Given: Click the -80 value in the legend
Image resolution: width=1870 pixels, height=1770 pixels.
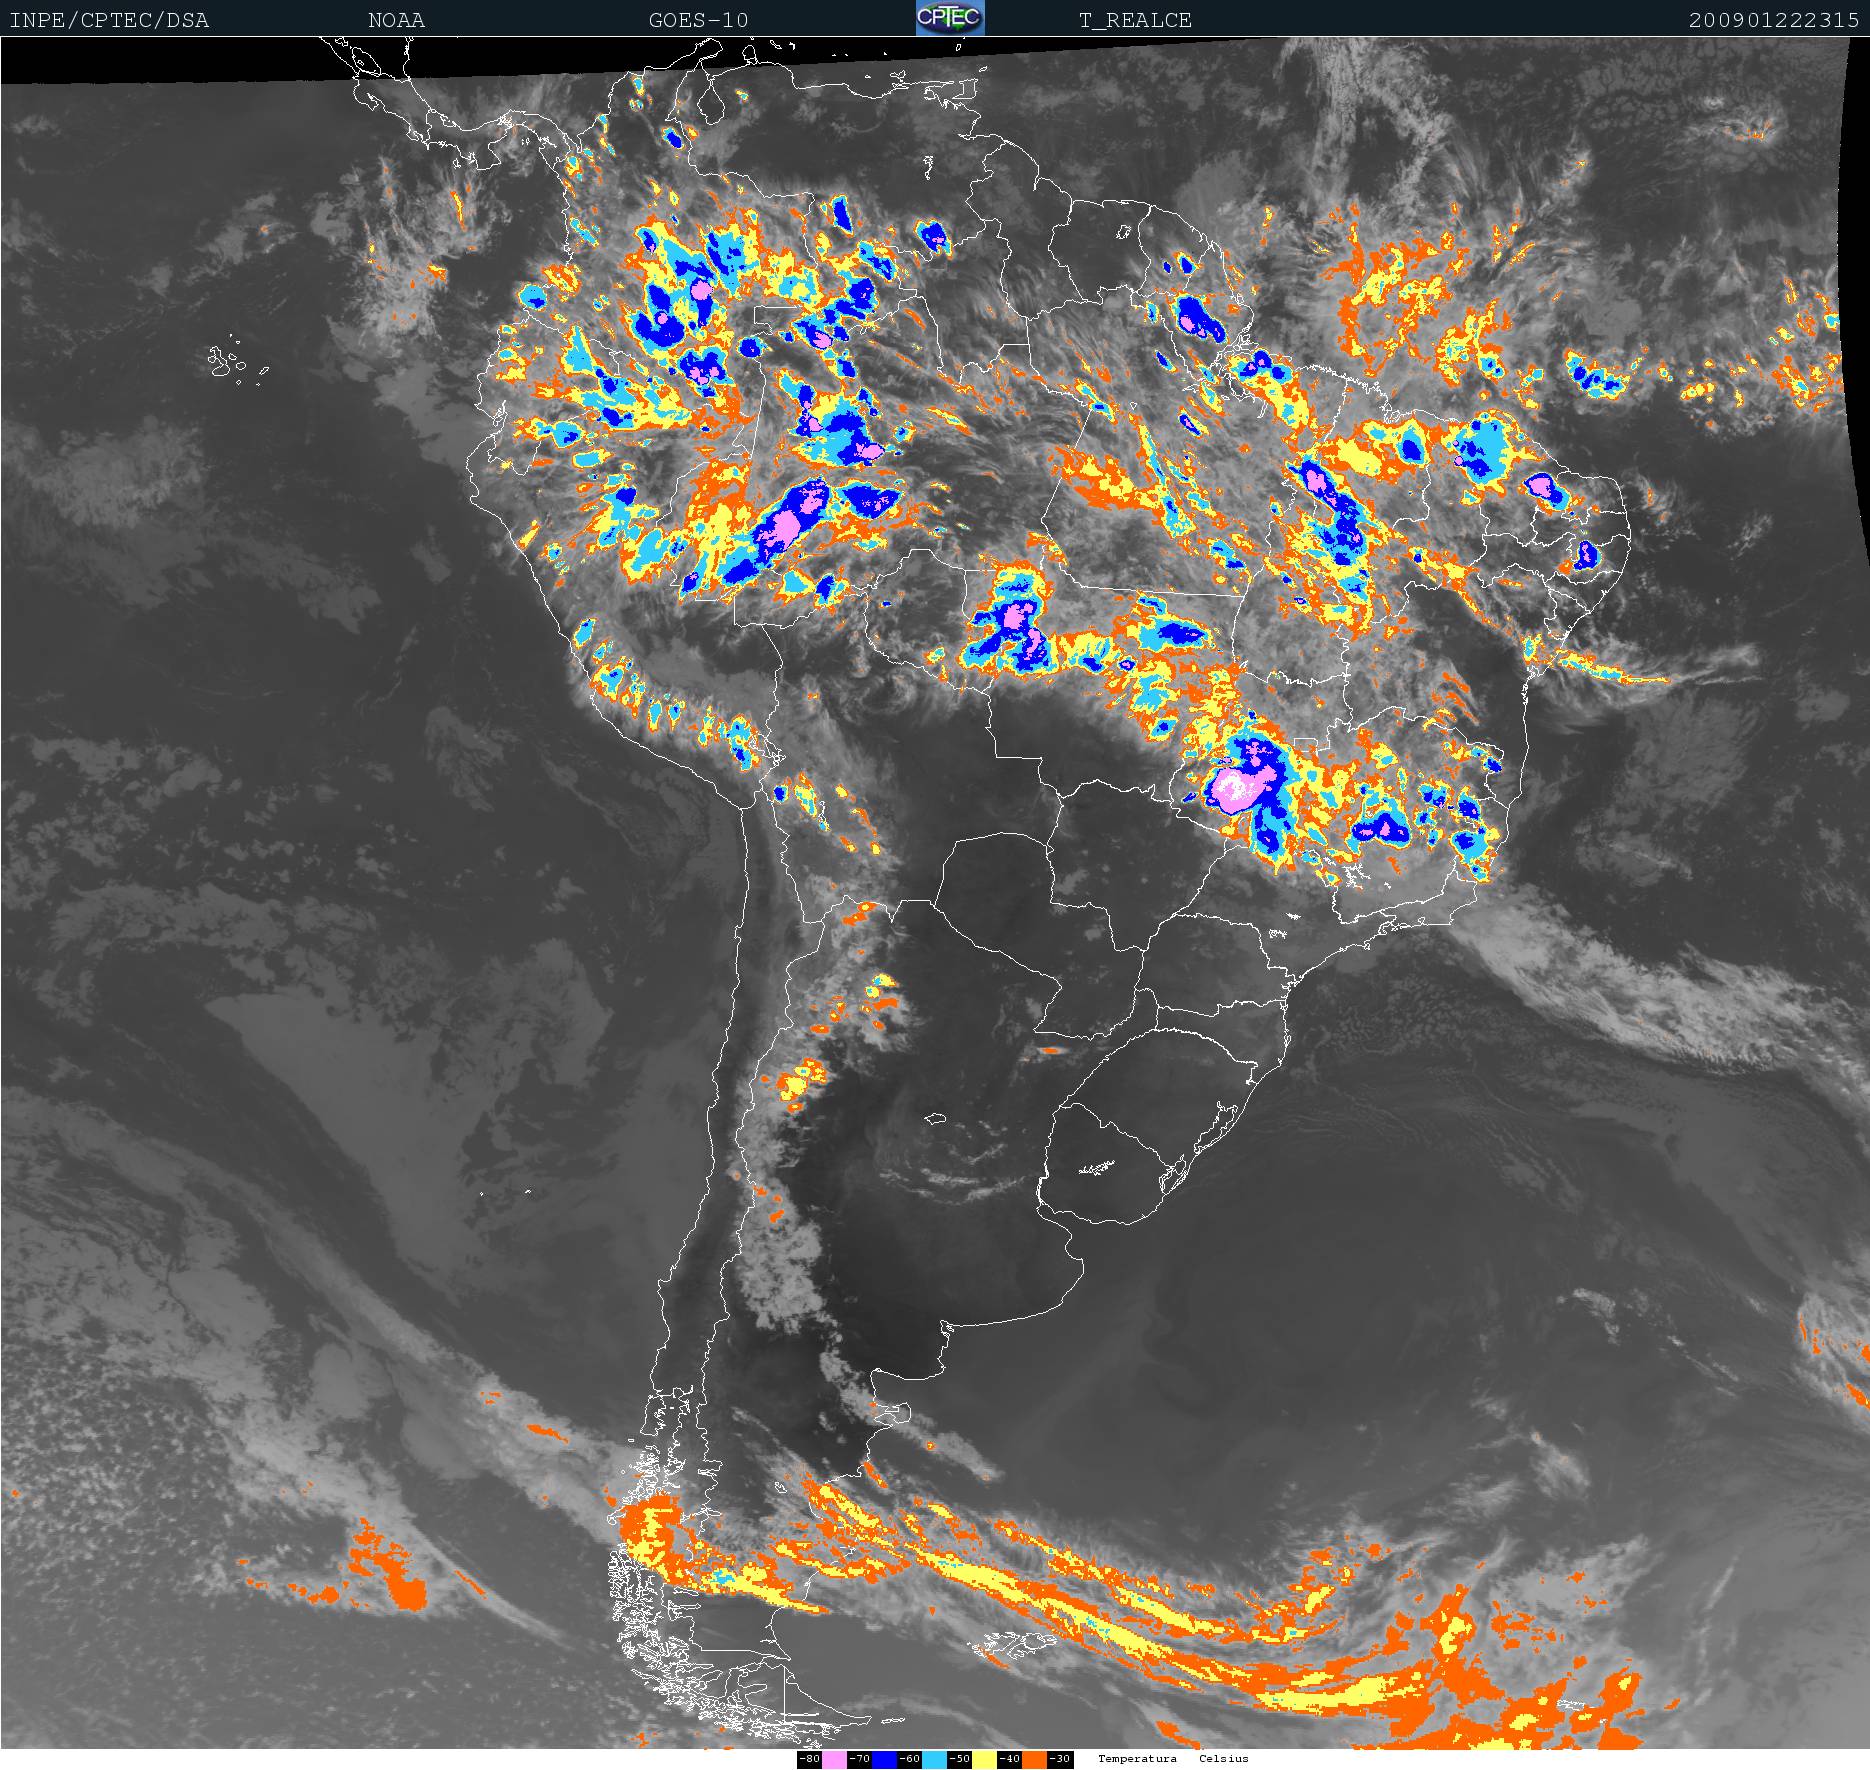Looking at the screenshot, I should [x=809, y=1759].
